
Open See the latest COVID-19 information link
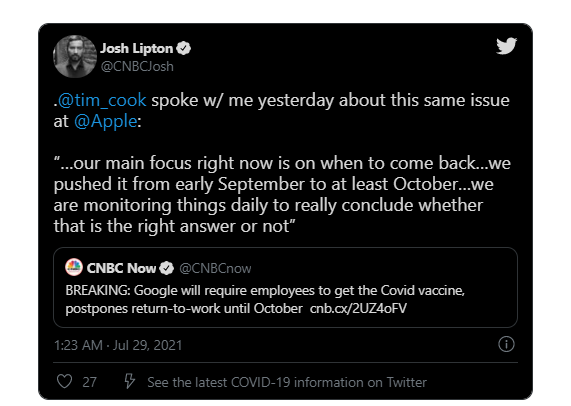click(x=287, y=382)
